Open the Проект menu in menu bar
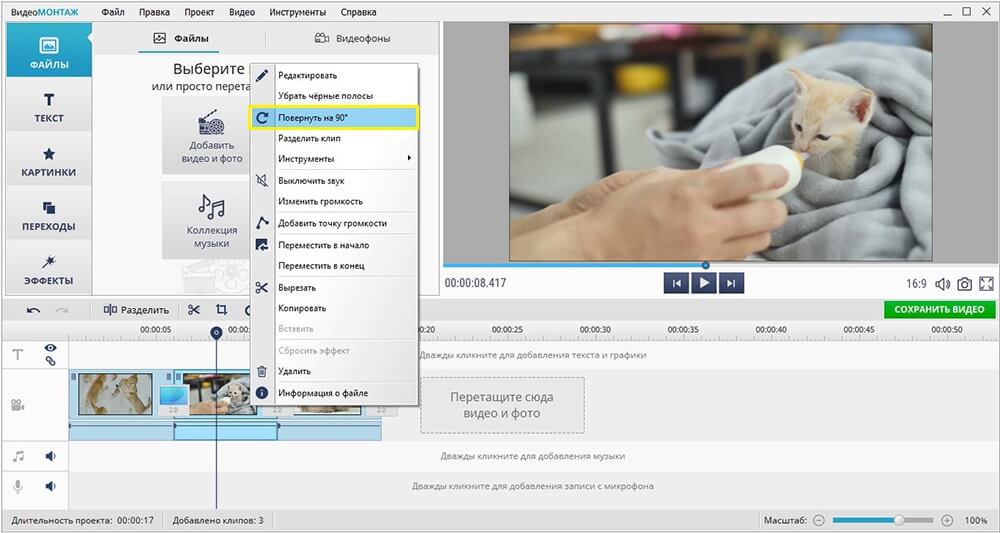 199,13
